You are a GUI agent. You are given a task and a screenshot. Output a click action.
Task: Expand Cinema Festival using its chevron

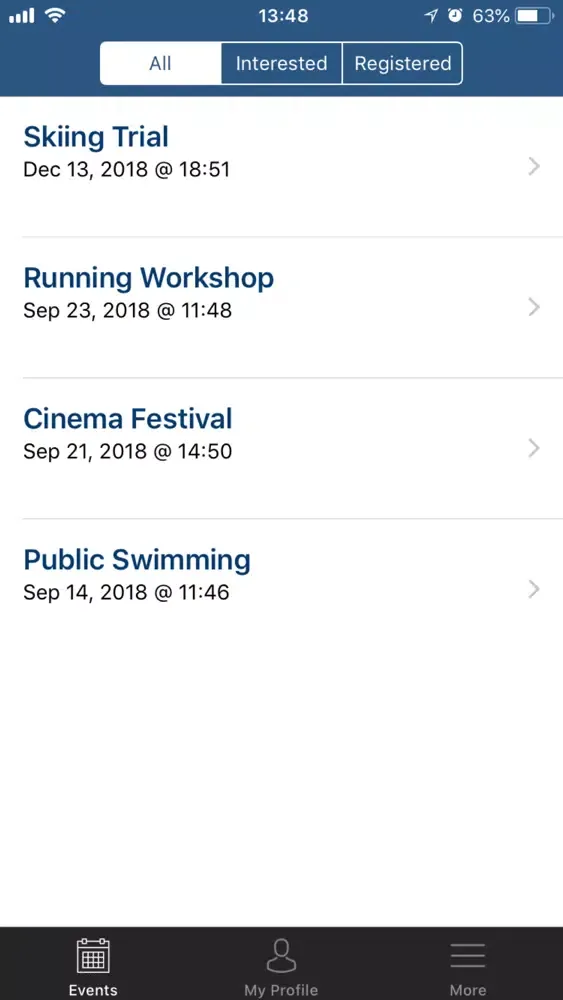pyautogui.click(x=534, y=449)
